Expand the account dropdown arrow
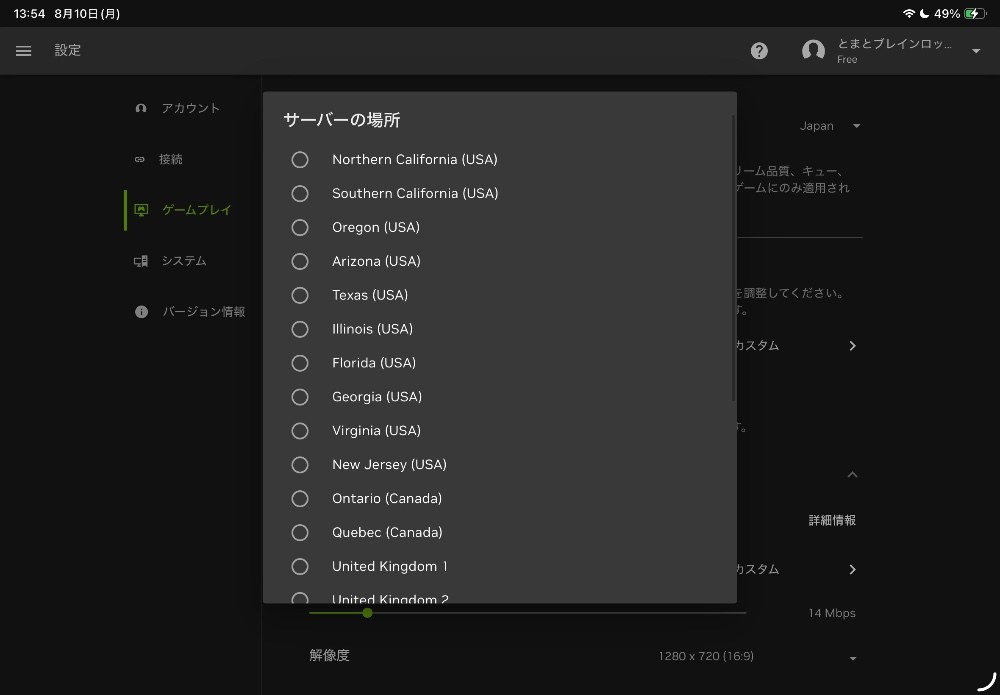1000x695 pixels. click(976, 51)
